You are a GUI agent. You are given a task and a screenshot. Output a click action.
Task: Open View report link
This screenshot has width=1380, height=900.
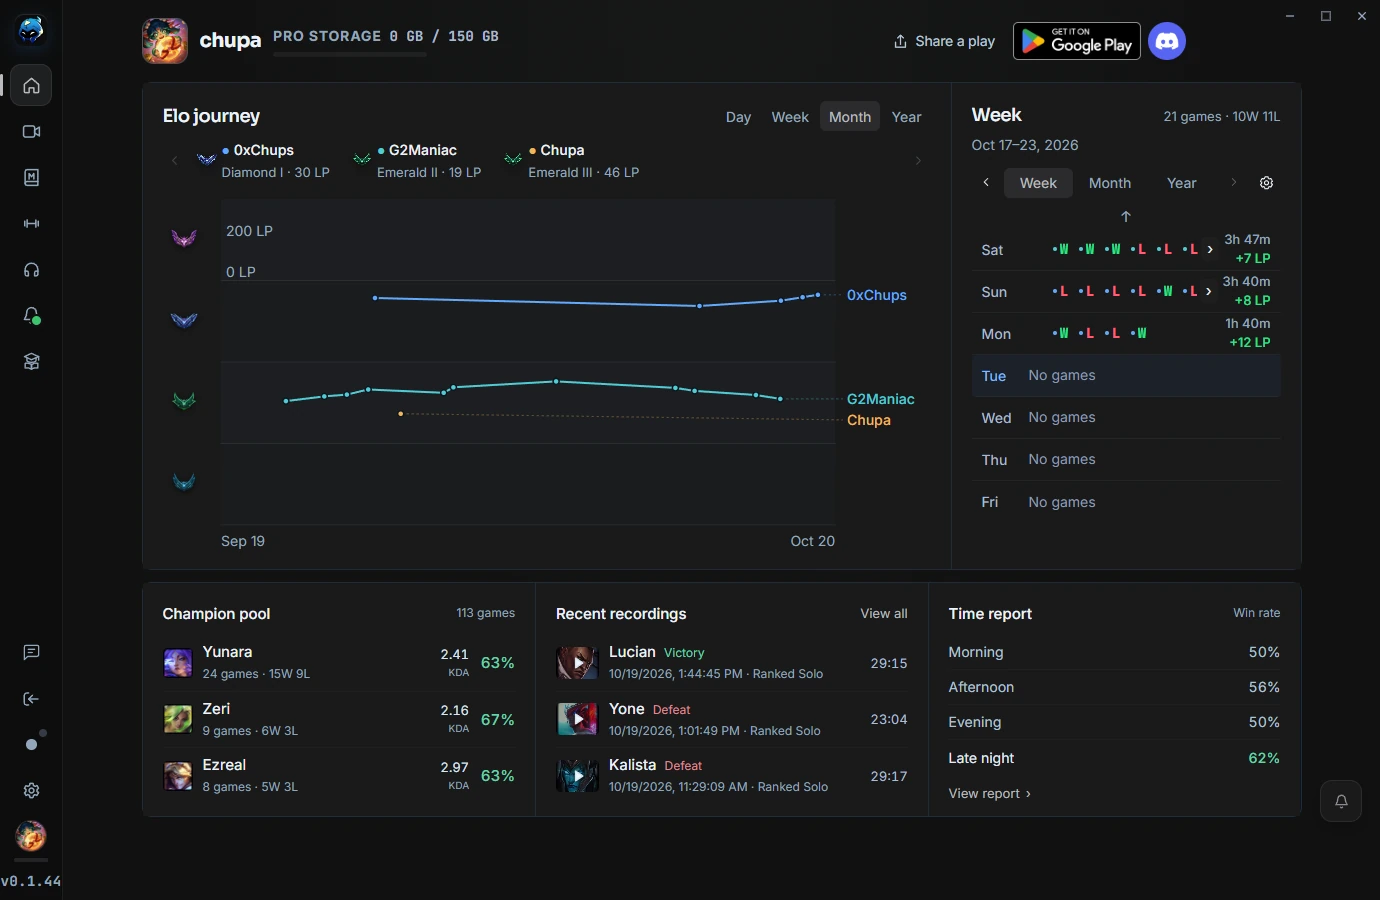(x=989, y=793)
